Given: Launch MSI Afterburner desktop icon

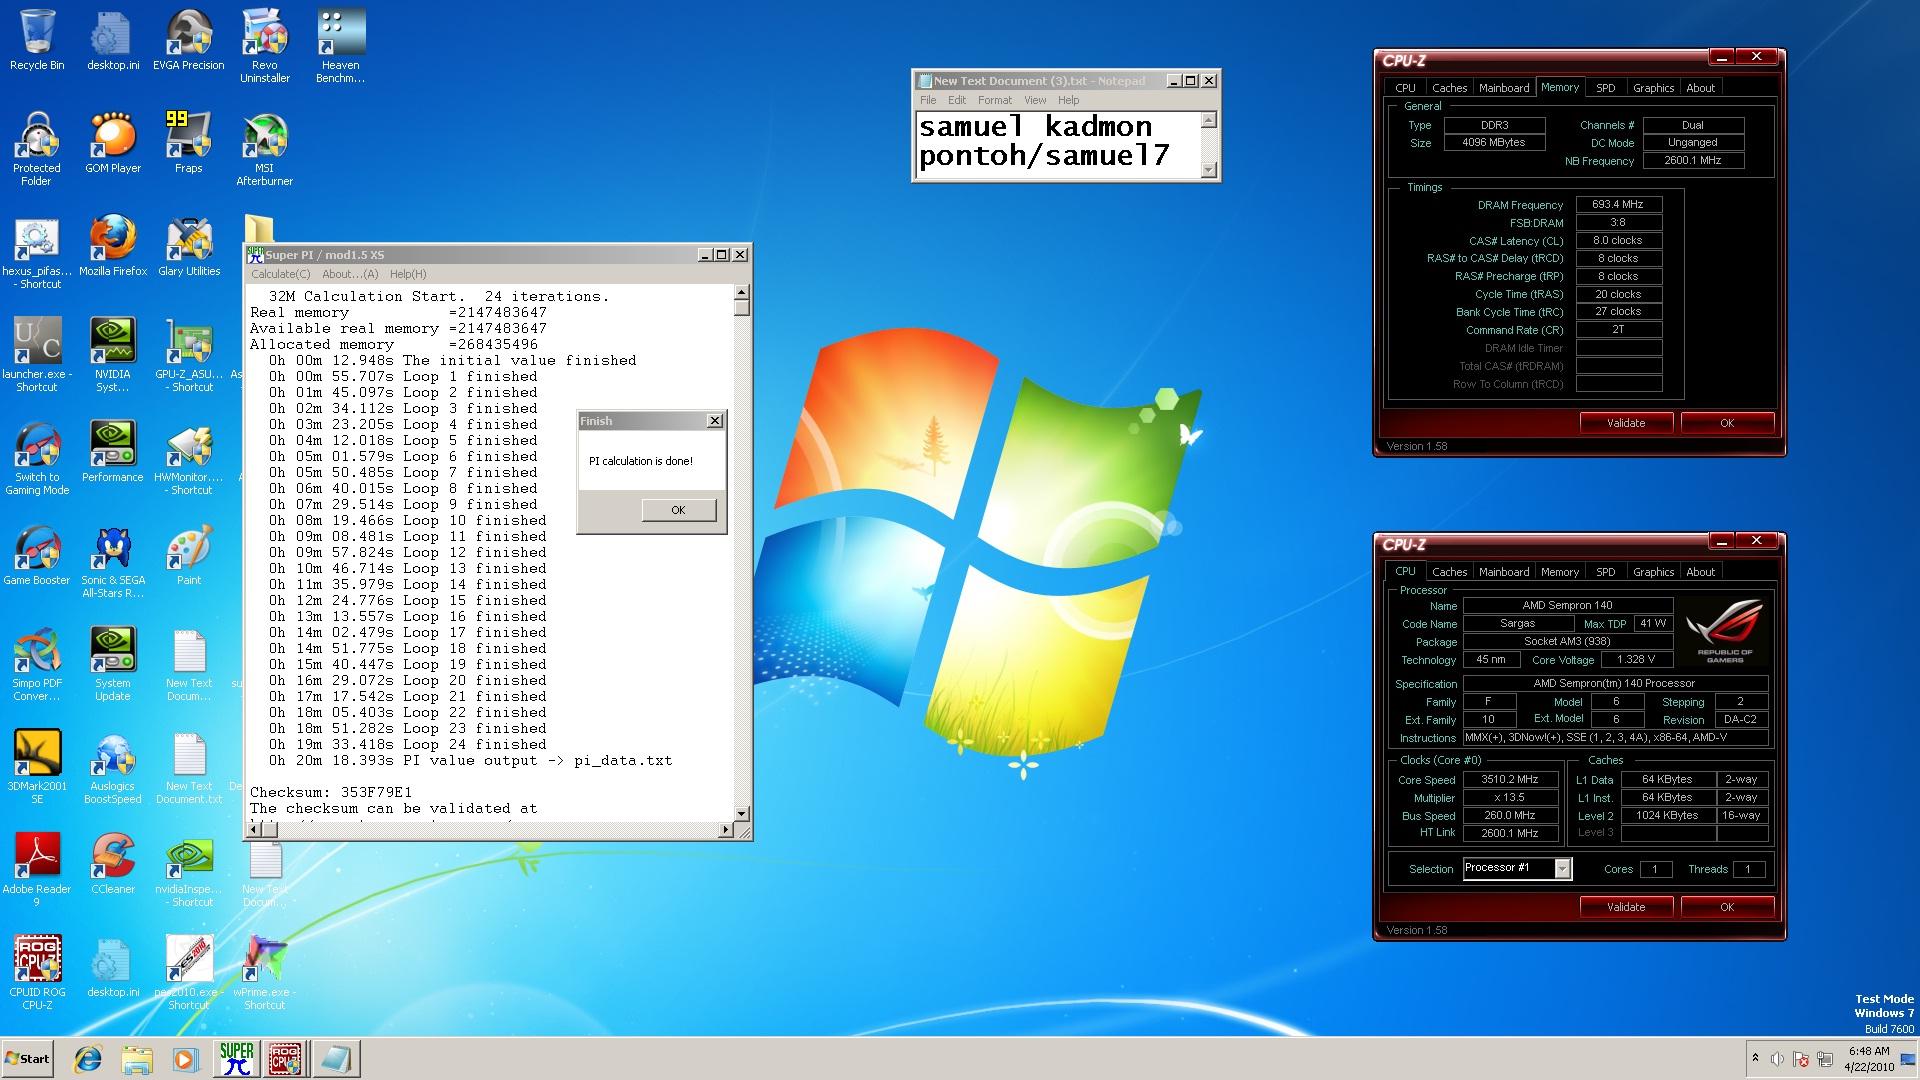Looking at the screenshot, I should (x=264, y=149).
